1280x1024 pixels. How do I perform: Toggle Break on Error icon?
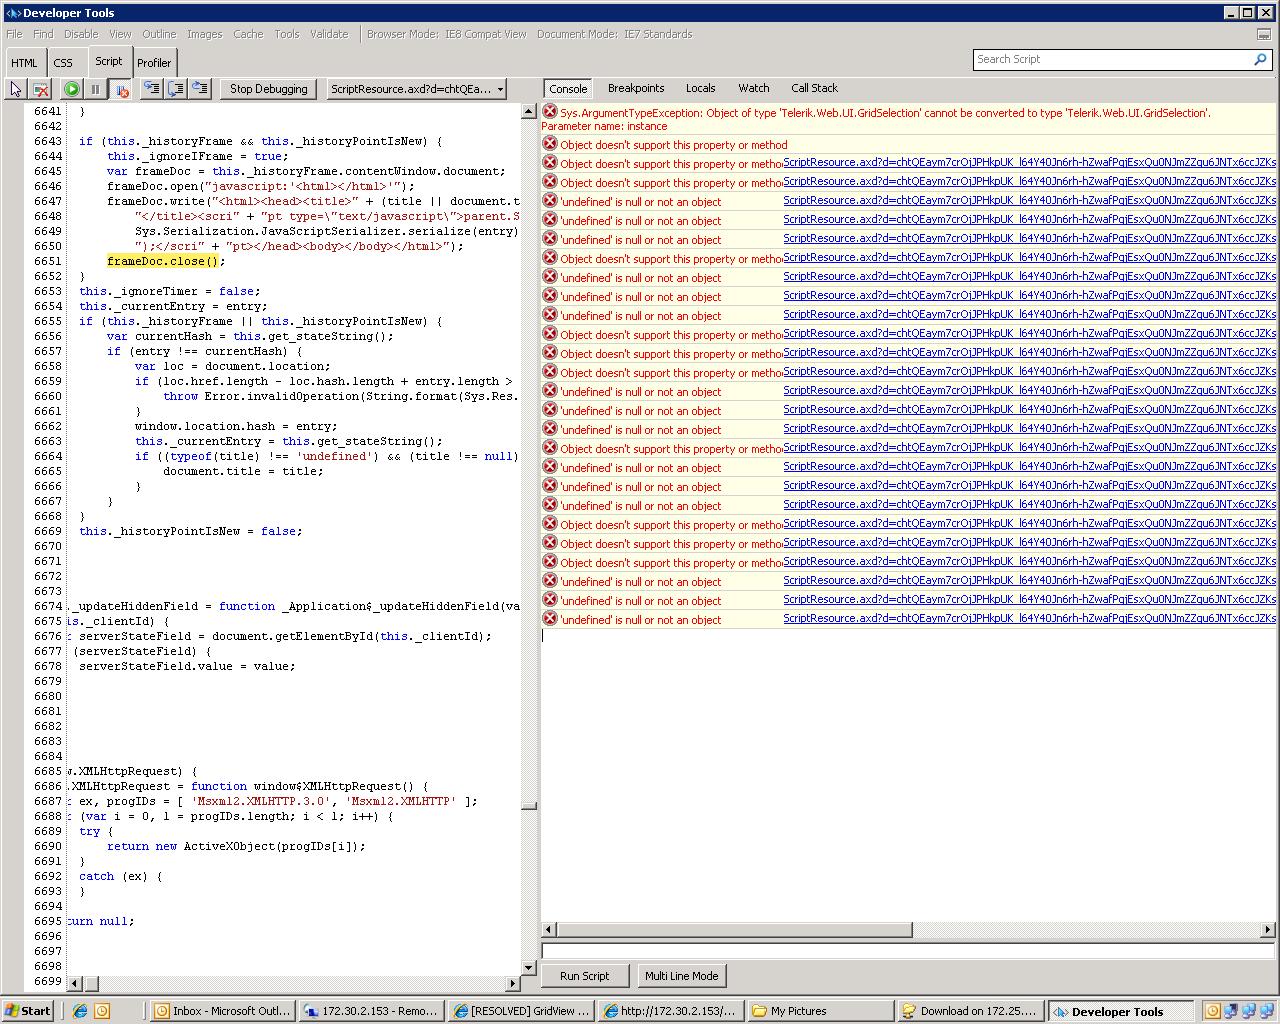coord(121,89)
